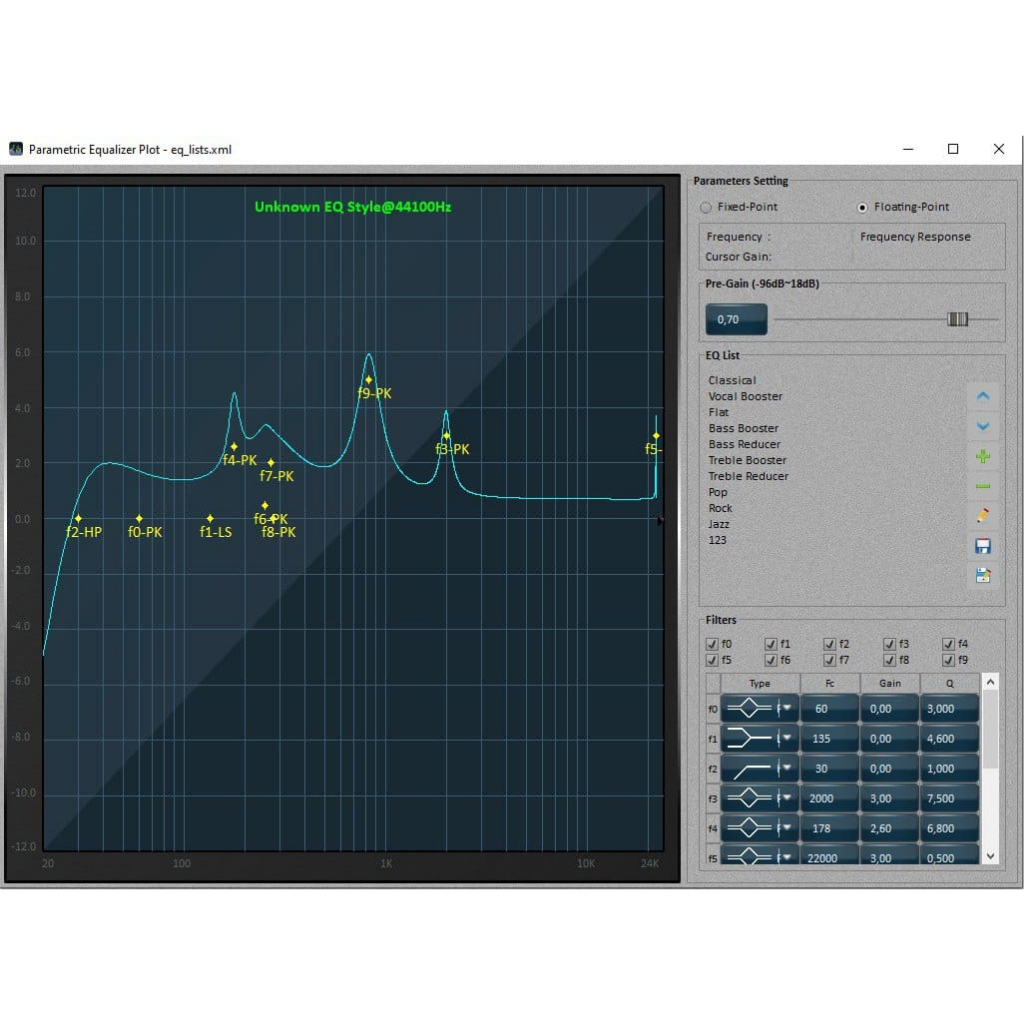Click the f9-PK marker on the plot
Image resolution: width=1024 pixels, height=1024 pixels.
pos(369,380)
